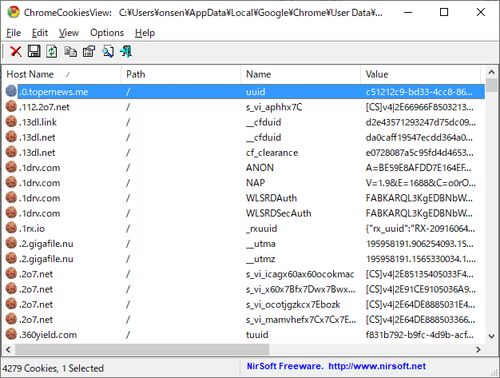Viewport: 500px width, 378px height.
Task: Open the File menu
Action: coord(14,33)
